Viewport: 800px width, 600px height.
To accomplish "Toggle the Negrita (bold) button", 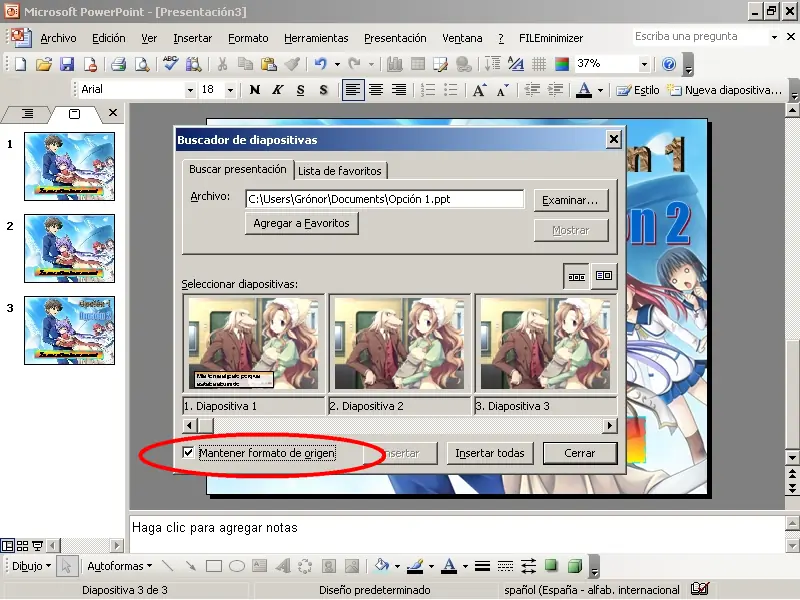I will point(255,90).
